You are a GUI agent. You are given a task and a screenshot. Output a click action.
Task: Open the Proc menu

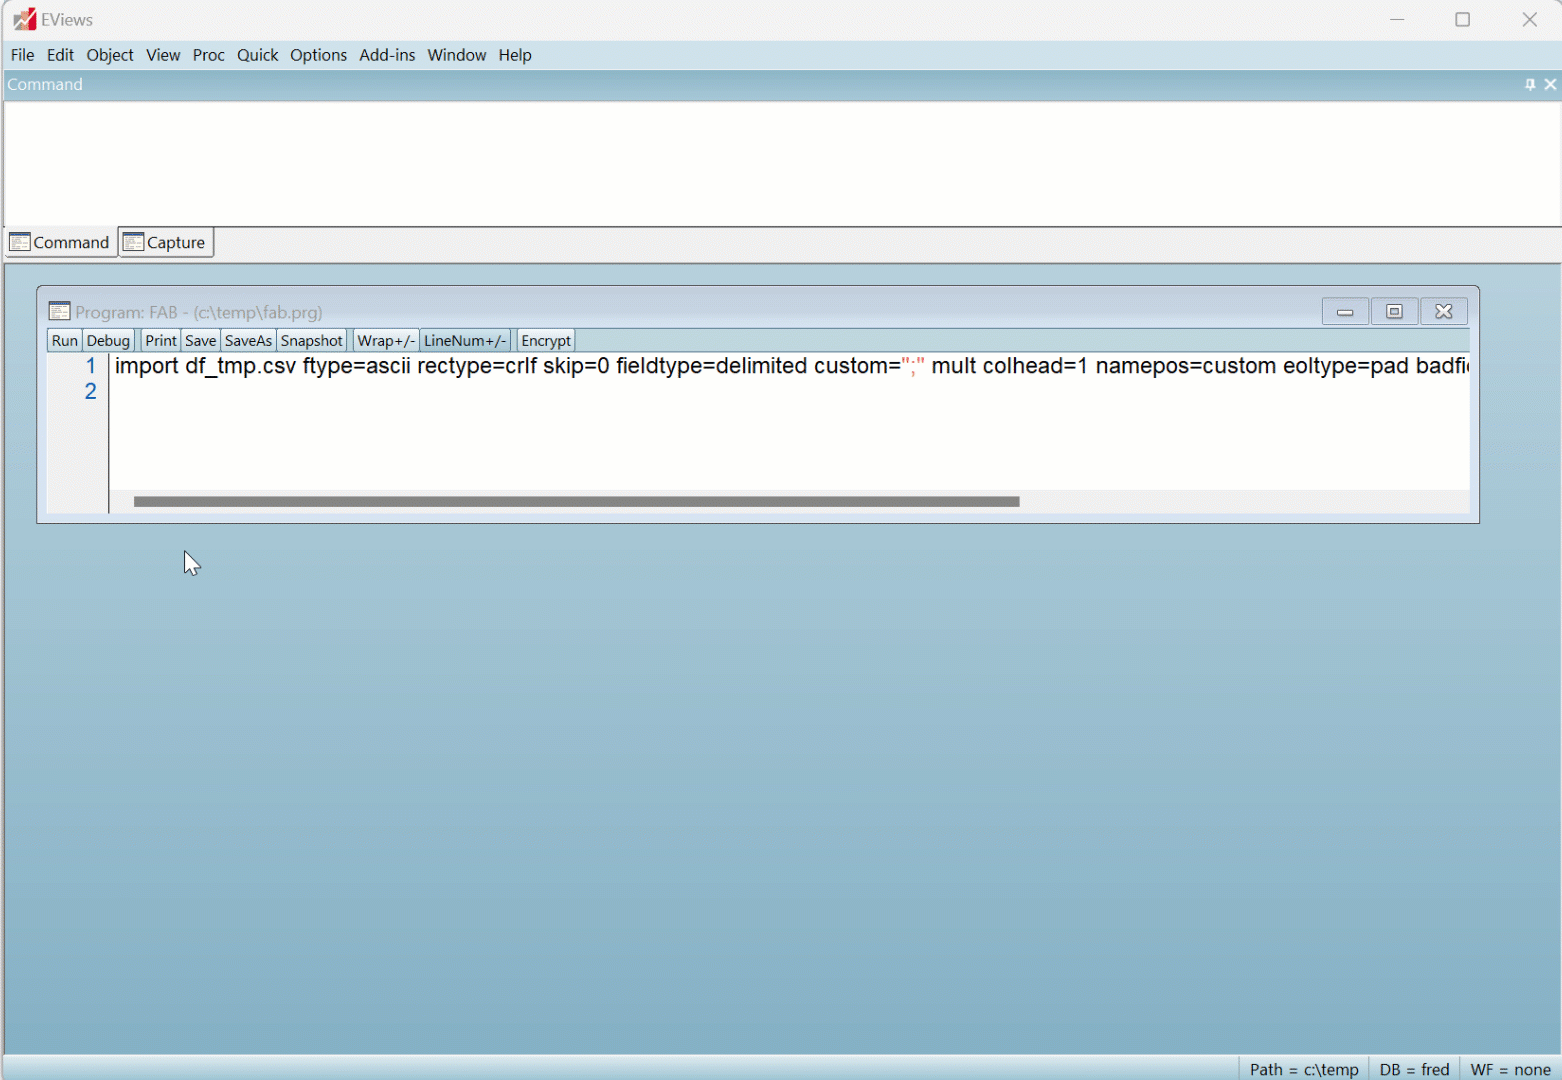coord(208,55)
